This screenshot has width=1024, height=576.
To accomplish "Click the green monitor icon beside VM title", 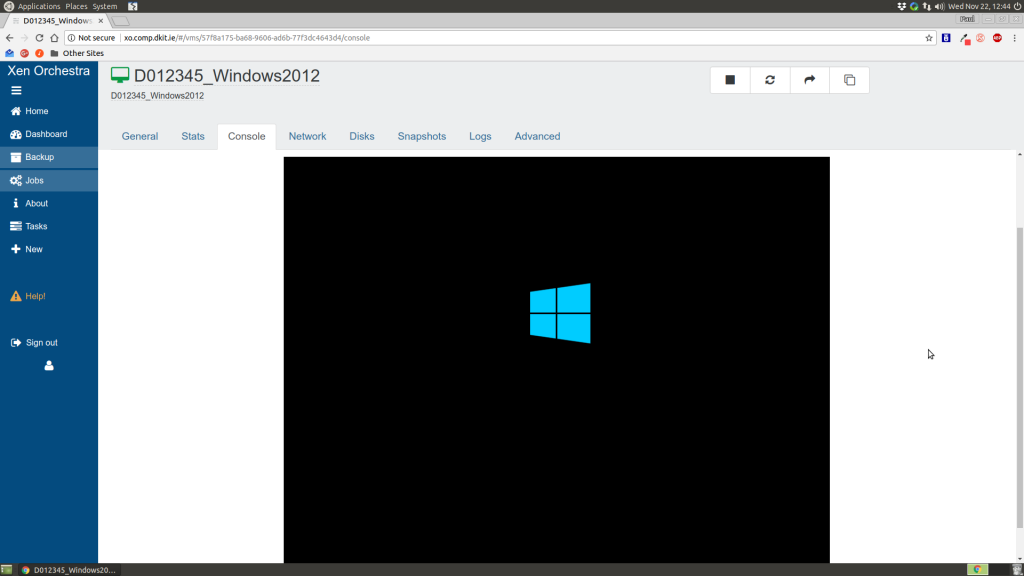I will (120, 75).
